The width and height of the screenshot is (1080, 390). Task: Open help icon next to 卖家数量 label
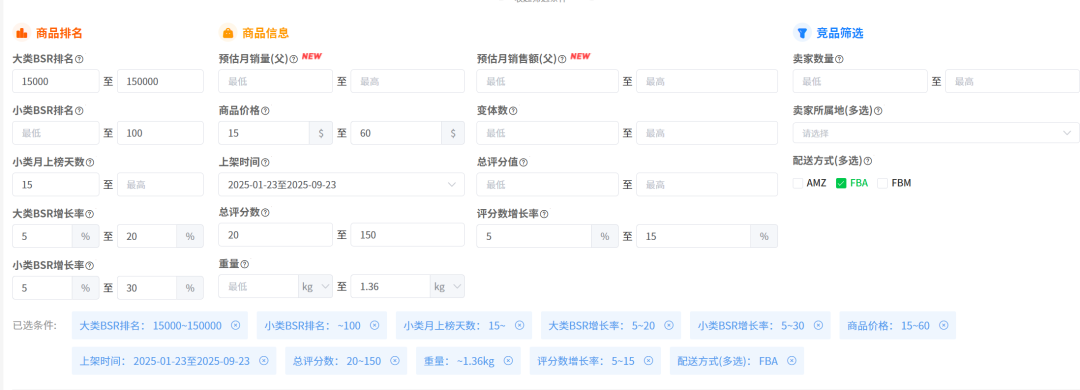coord(840,59)
